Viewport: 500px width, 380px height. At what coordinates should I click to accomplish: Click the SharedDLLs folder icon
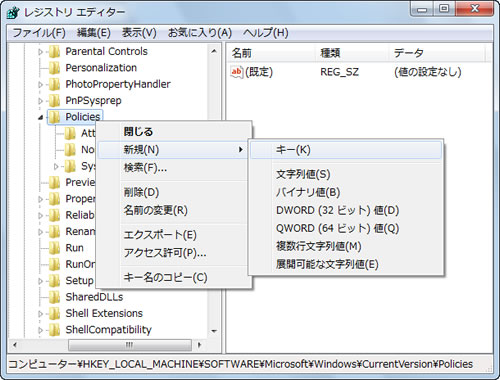point(54,297)
